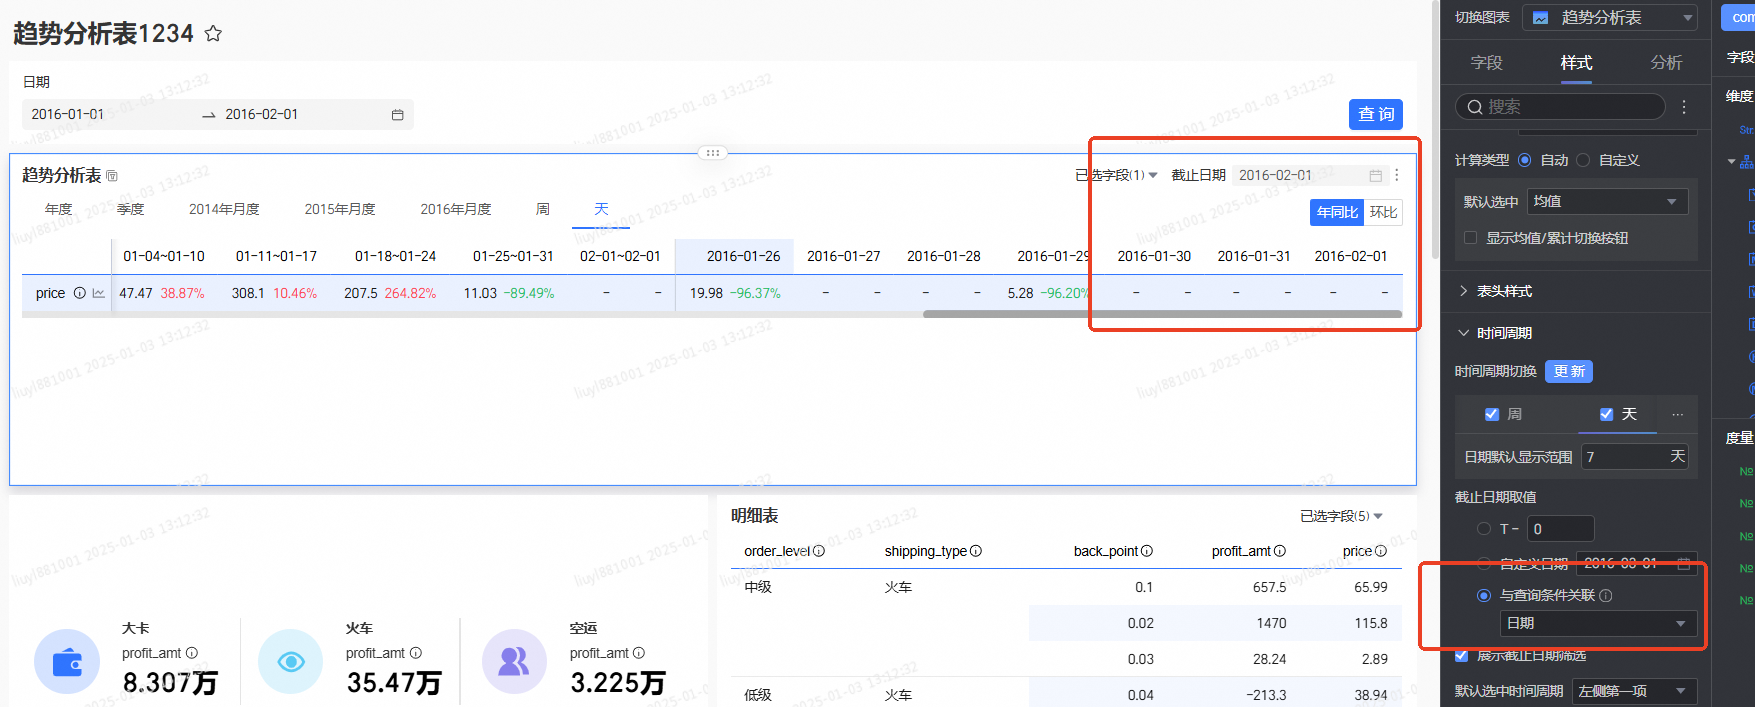The width and height of the screenshot is (1755, 707).
Task: Click the trend chart icon next to price
Action: pyautogui.click(x=98, y=293)
